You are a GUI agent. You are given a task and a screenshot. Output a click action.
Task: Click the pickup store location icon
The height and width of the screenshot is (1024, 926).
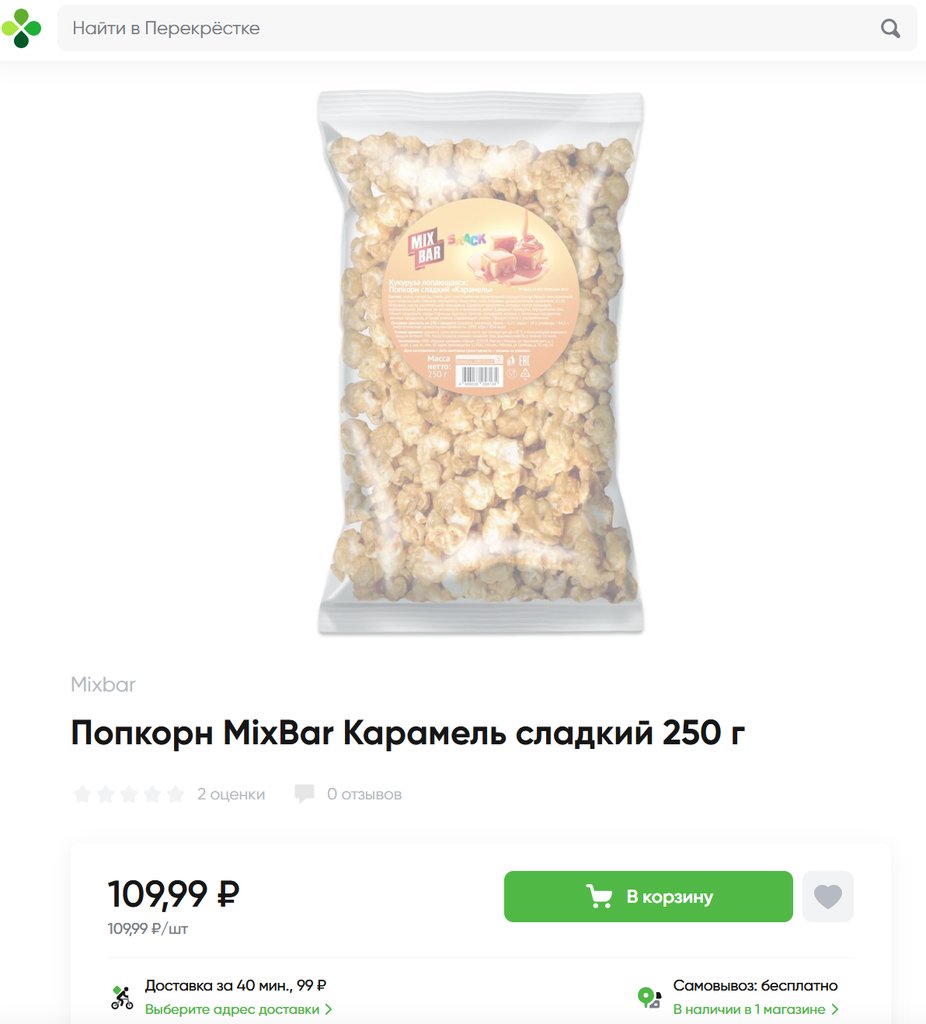click(x=650, y=997)
